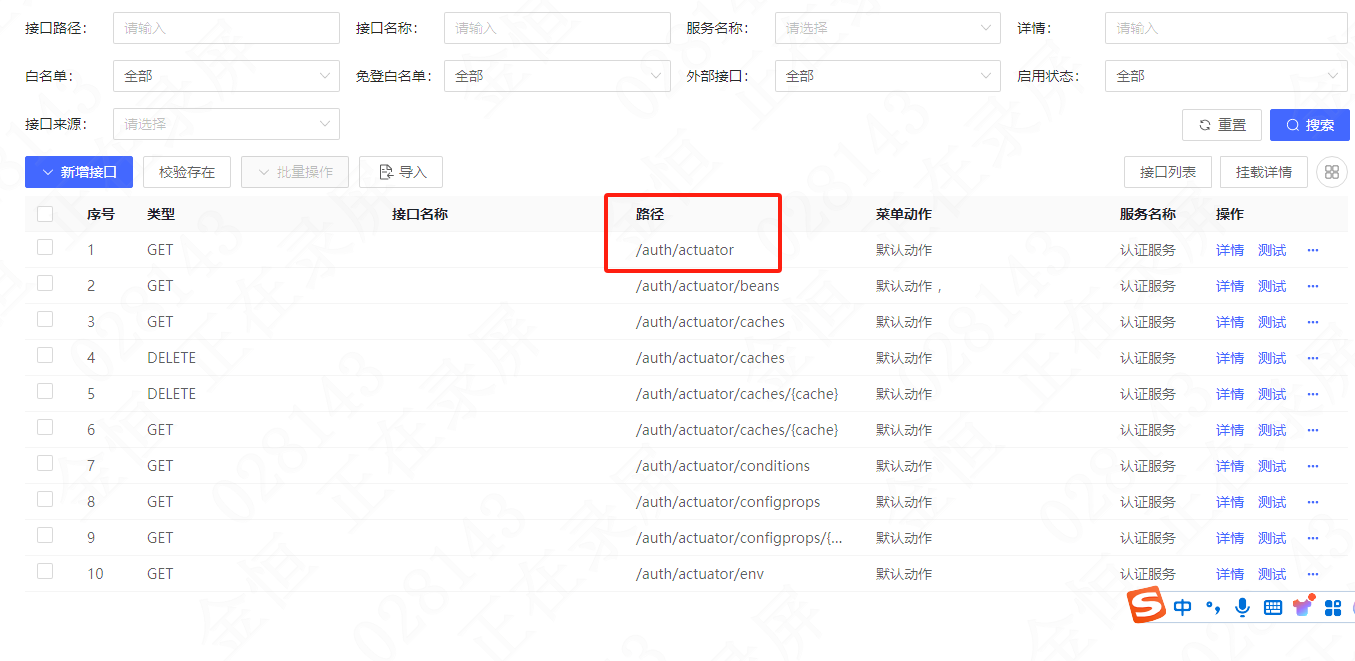Image resolution: width=1355 pixels, height=661 pixels.
Task: Check the checkbox for row 1
Action: coord(45,247)
